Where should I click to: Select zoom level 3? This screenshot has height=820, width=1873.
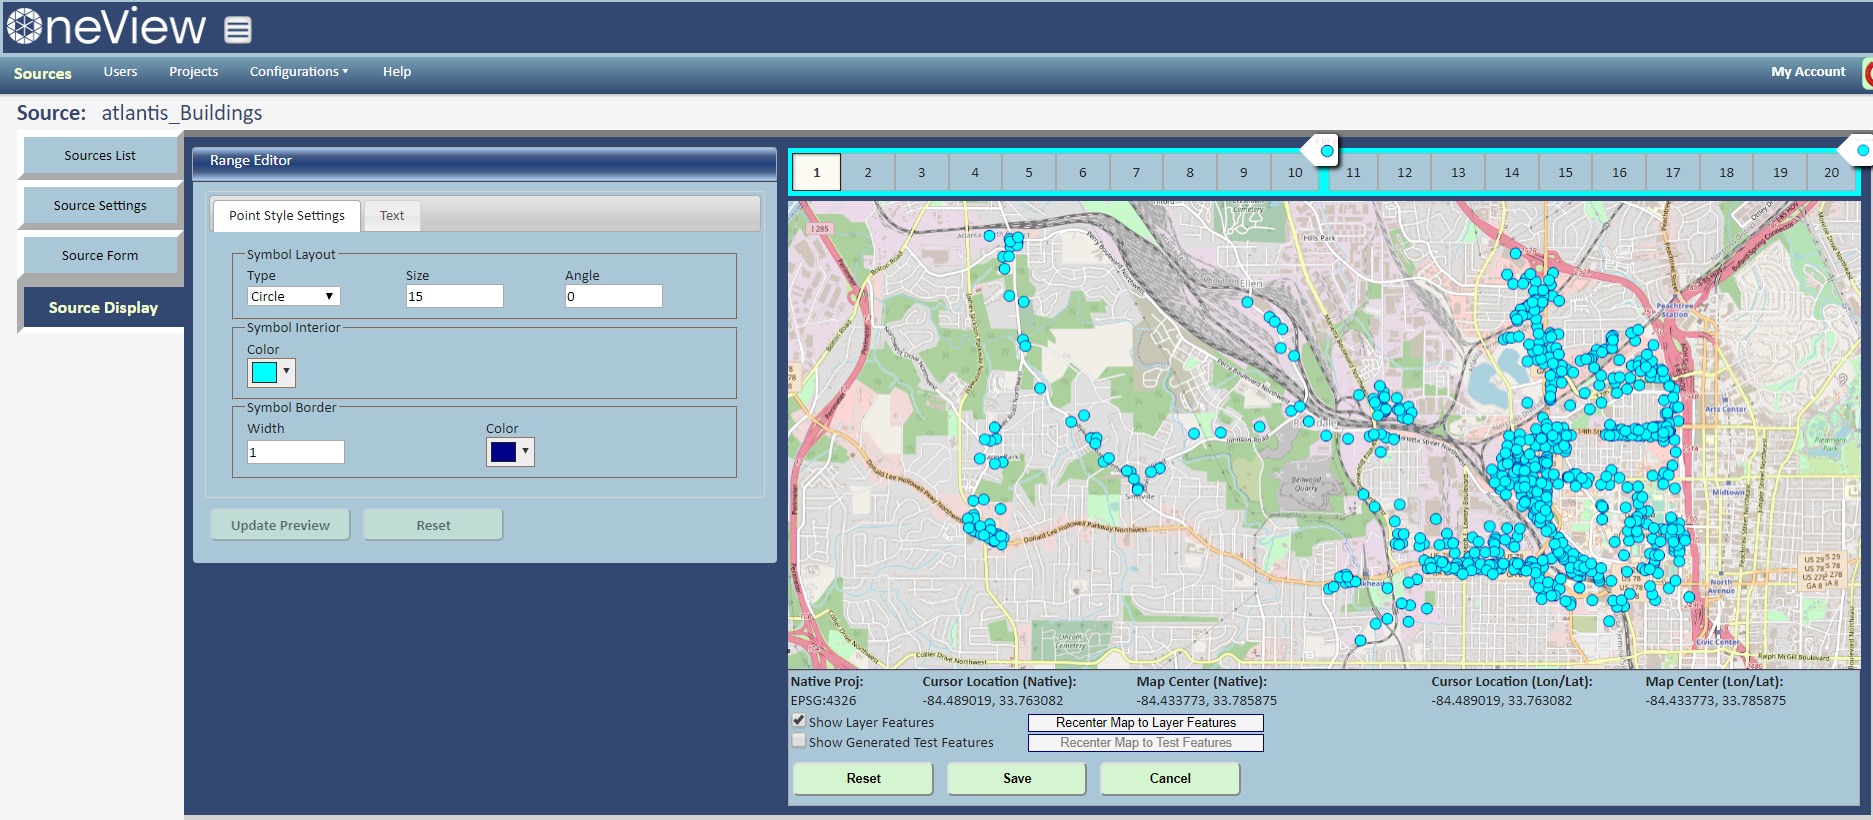click(922, 172)
